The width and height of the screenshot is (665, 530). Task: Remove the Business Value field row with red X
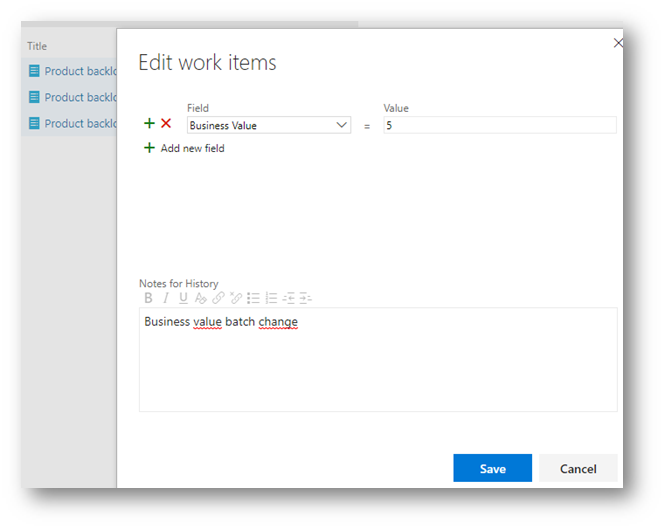(x=166, y=125)
